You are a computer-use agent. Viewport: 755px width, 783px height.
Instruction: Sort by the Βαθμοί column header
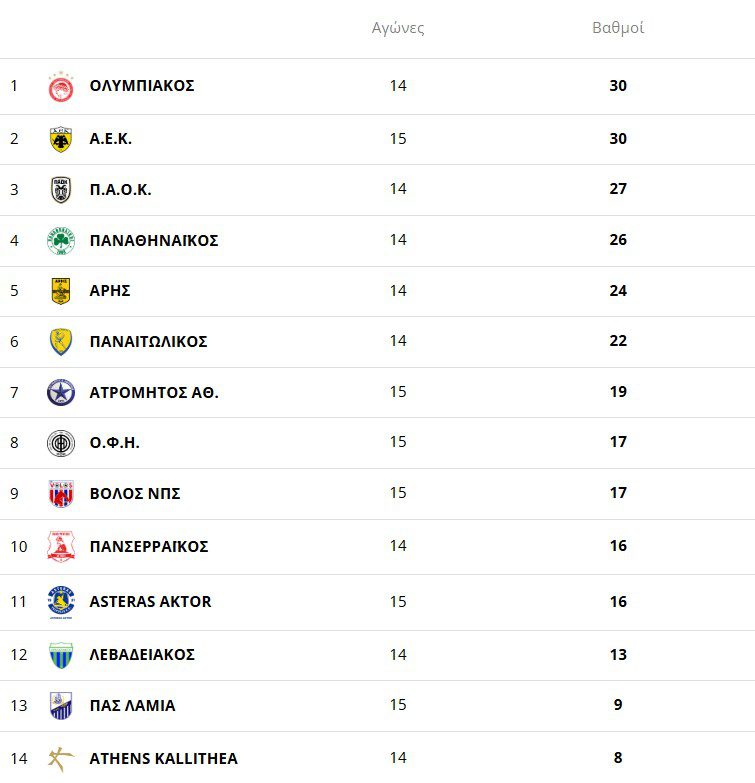pos(618,28)
